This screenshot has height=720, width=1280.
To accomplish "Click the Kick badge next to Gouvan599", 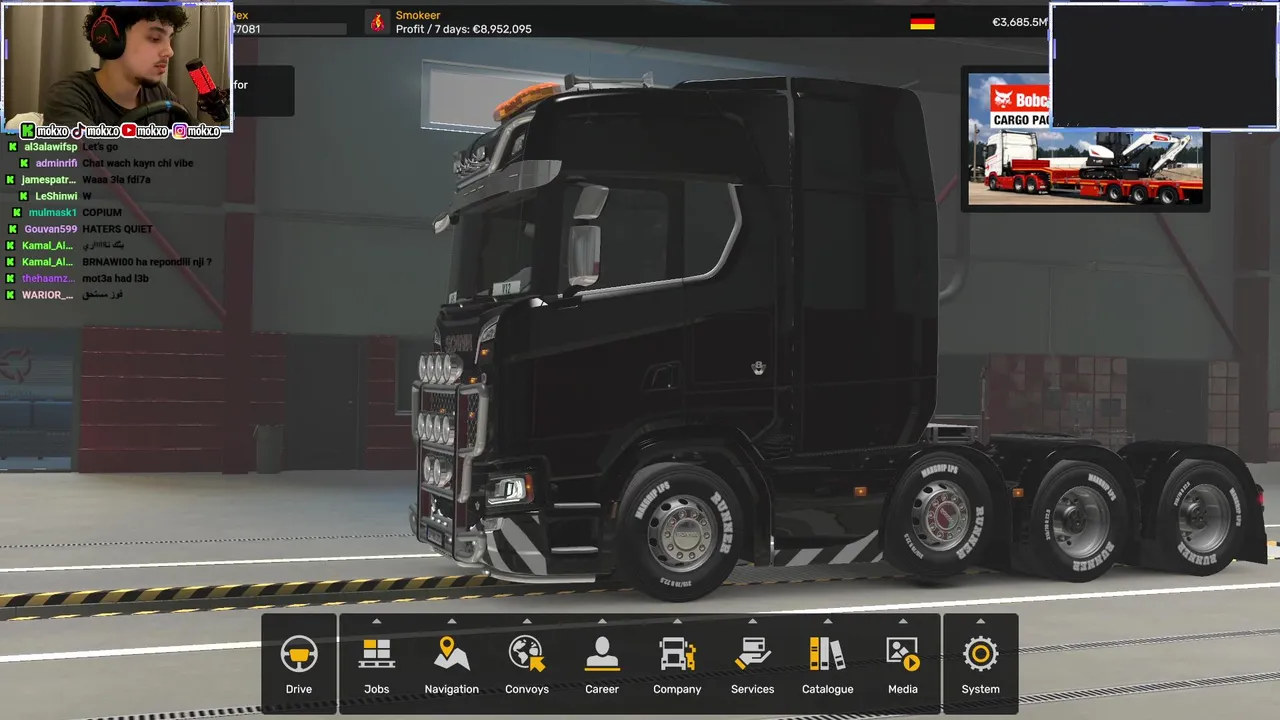I will pyautogui.click(x=13, y=229).
